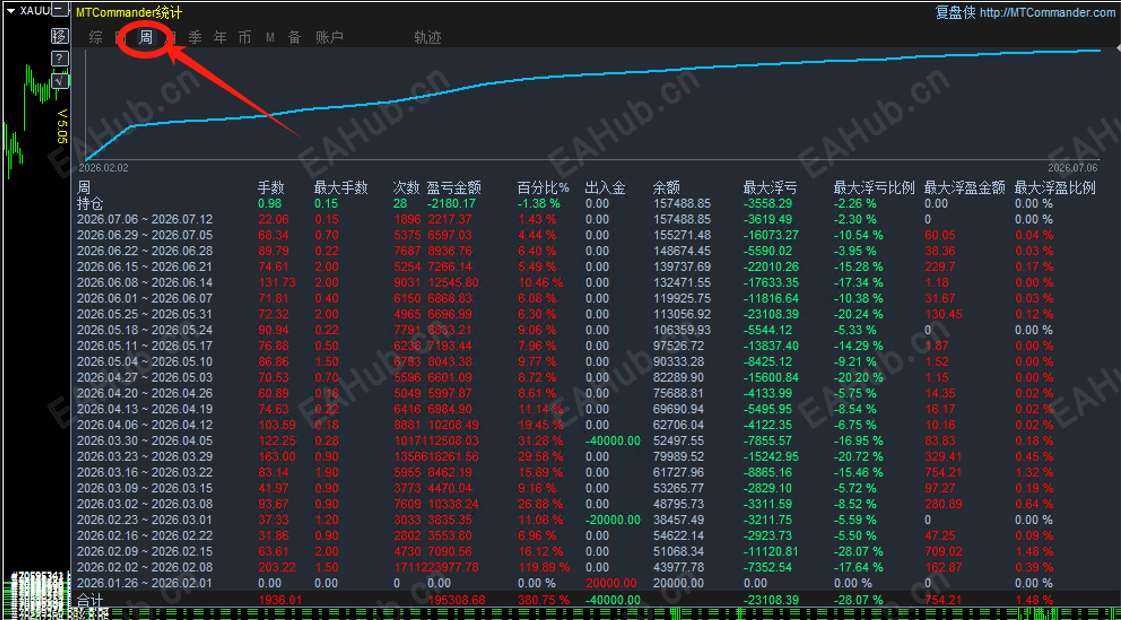
Task: Select week row 2026.04.06 ~ 2026.04.12
Action: (x=144, y=425)
